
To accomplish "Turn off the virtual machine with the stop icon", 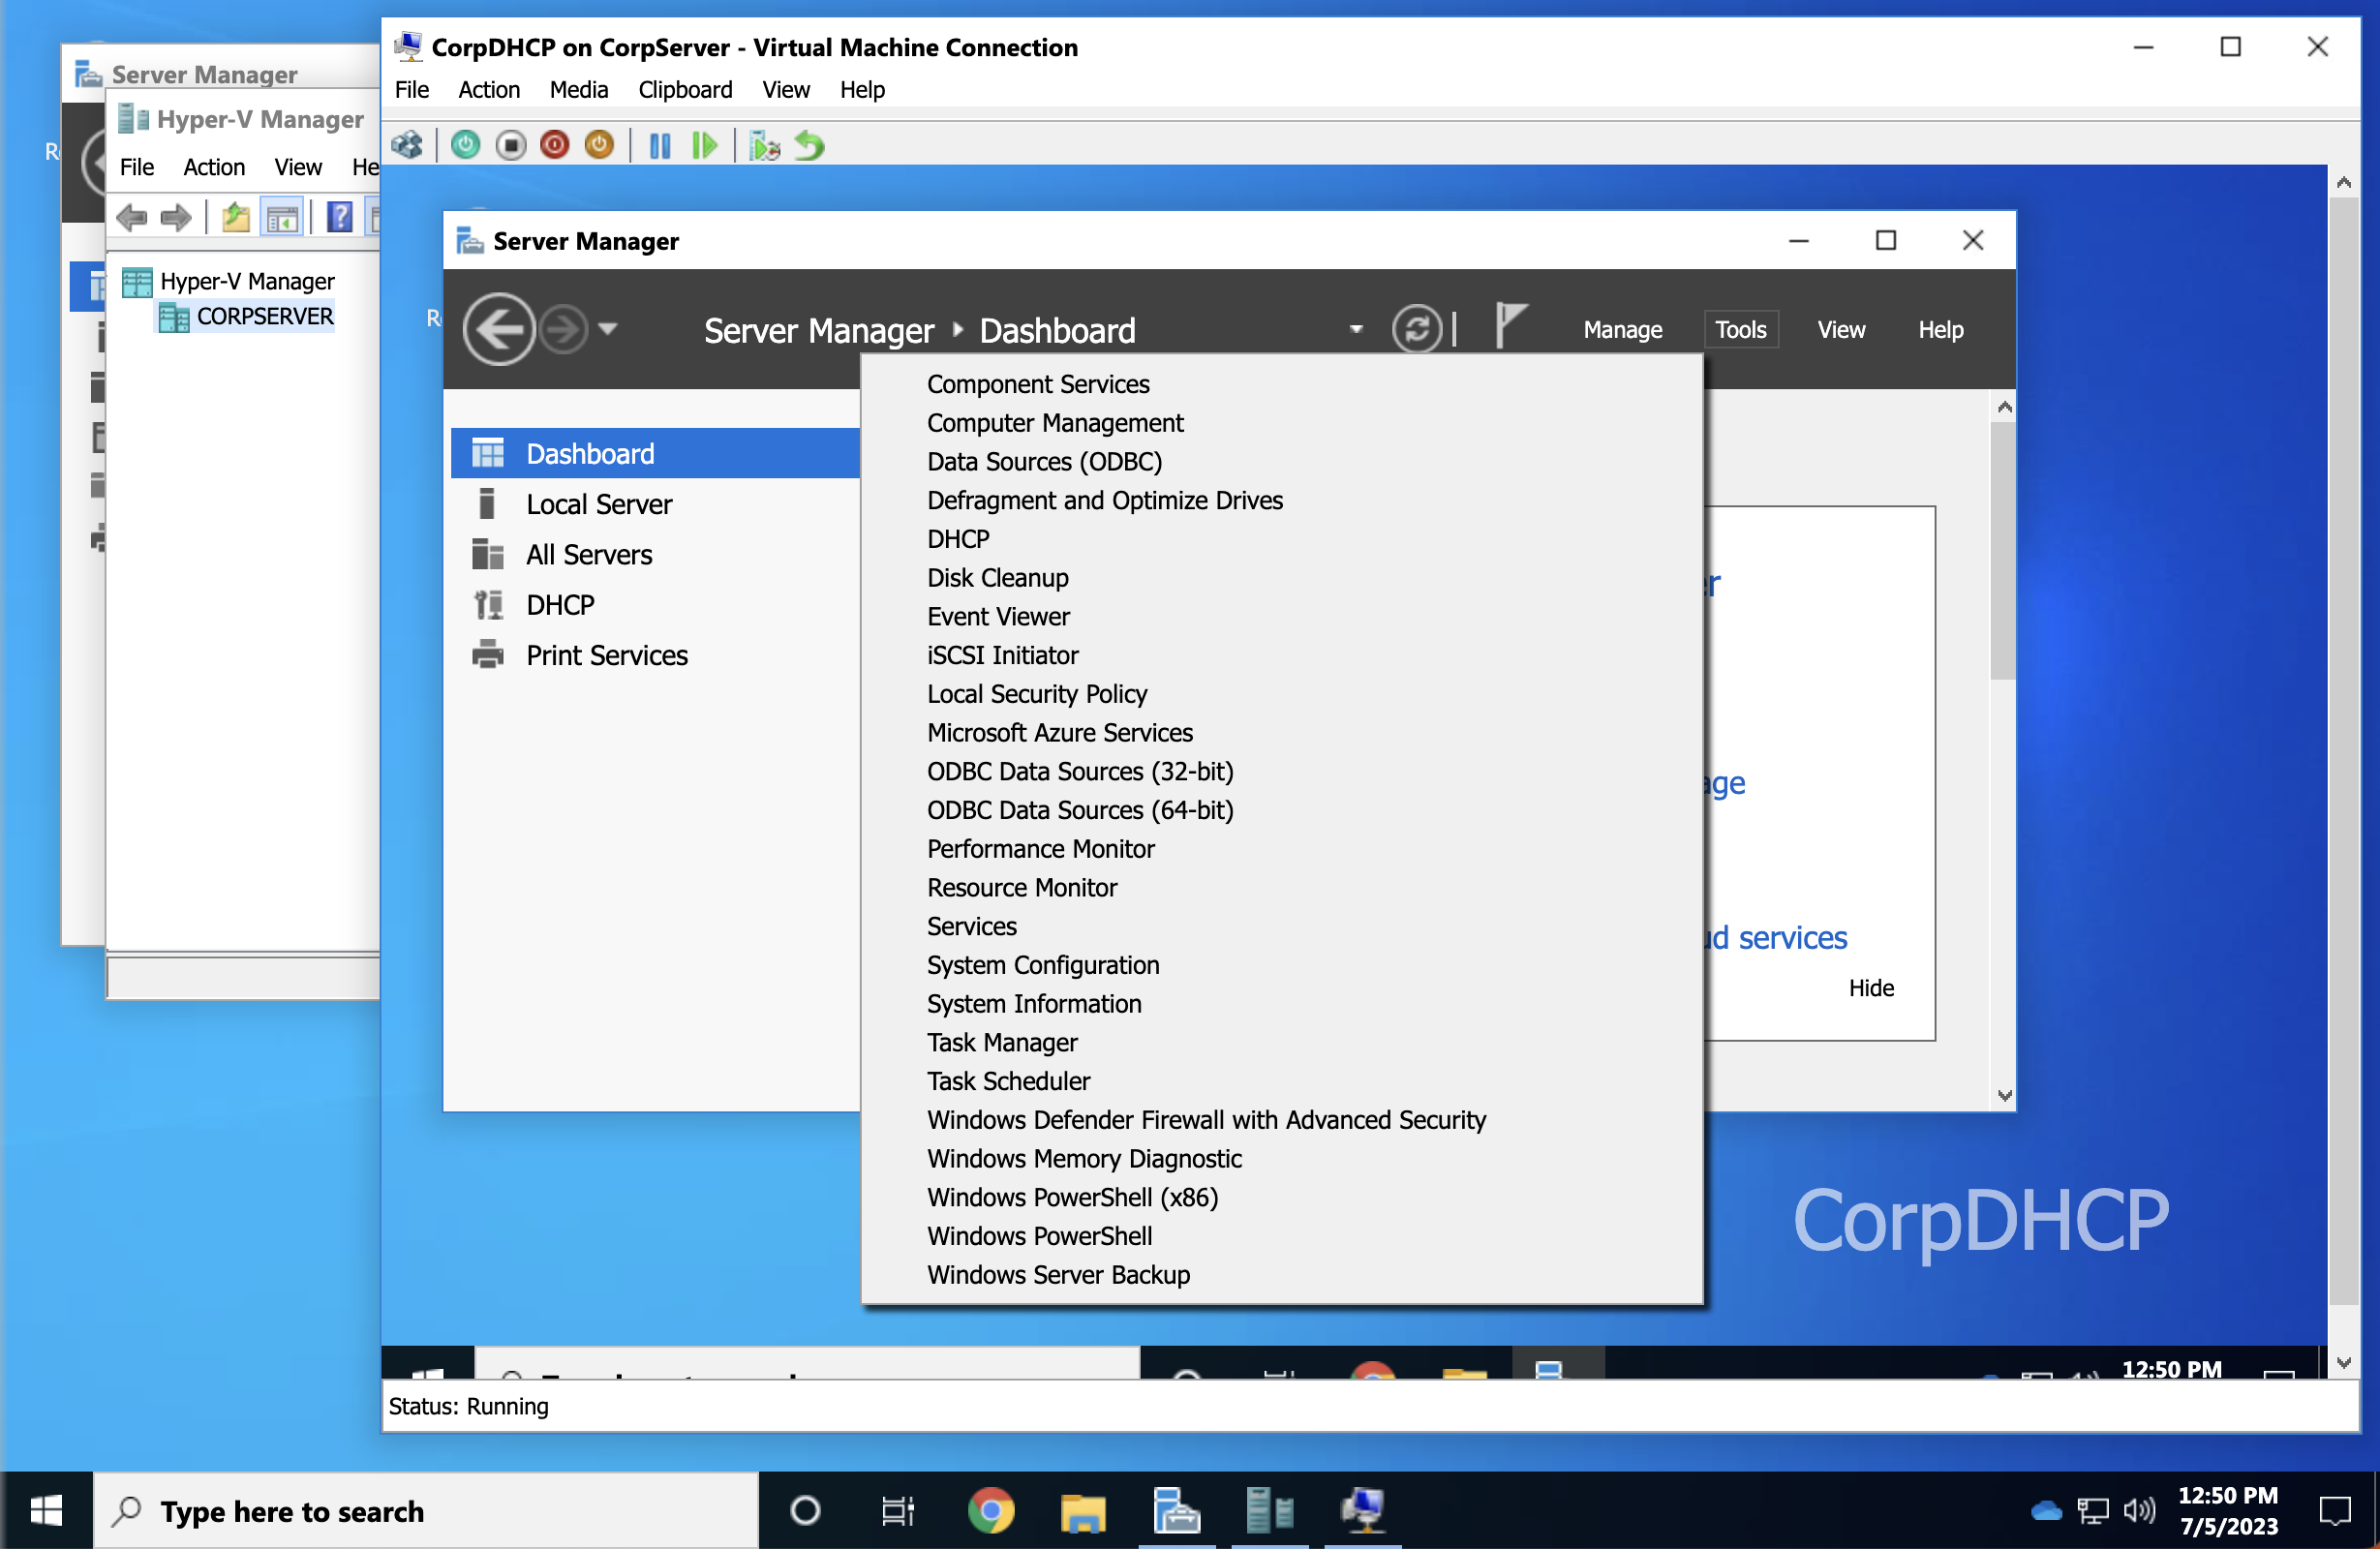I will [511, 145].
